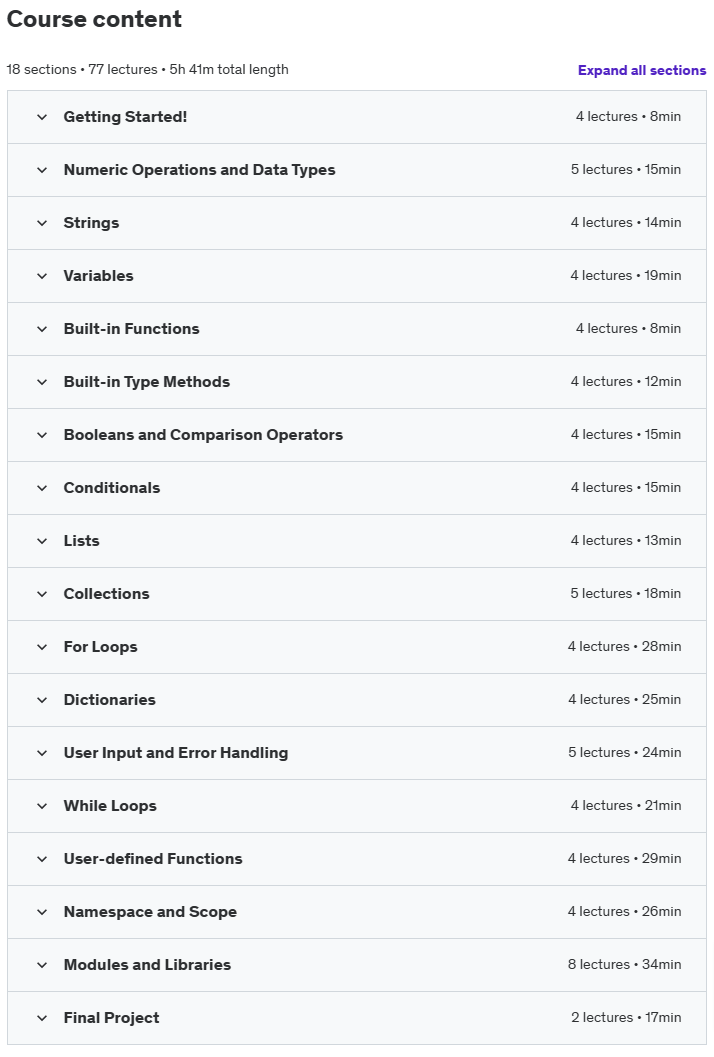
Task: Click the Lists section title
Action: click(82, 541)
